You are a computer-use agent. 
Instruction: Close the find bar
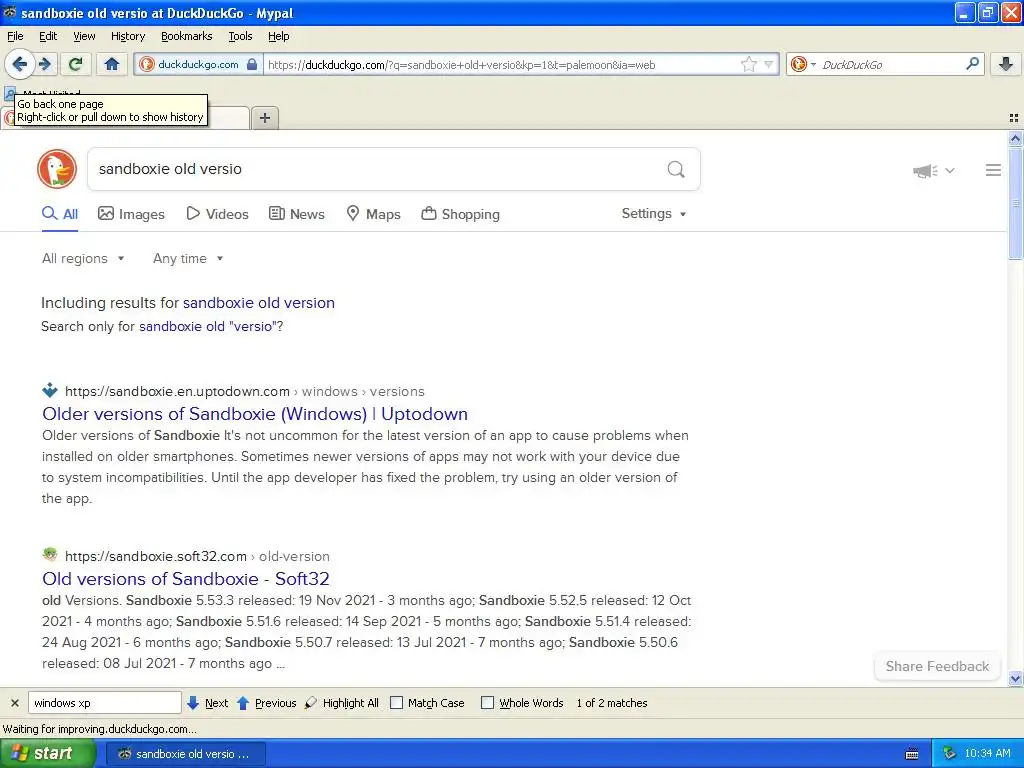pos(14,703)
